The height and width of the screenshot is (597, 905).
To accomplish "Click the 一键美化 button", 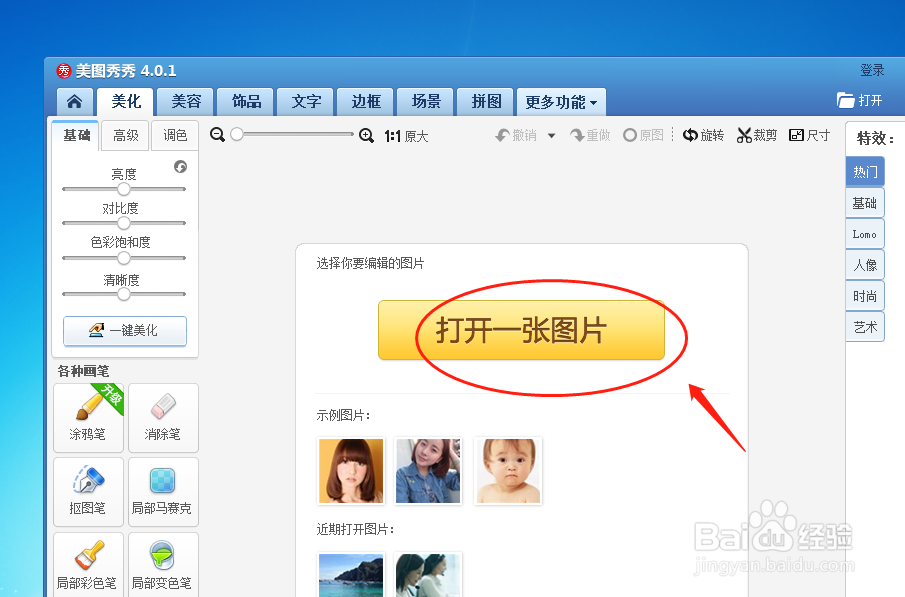I will coord(125,331).
